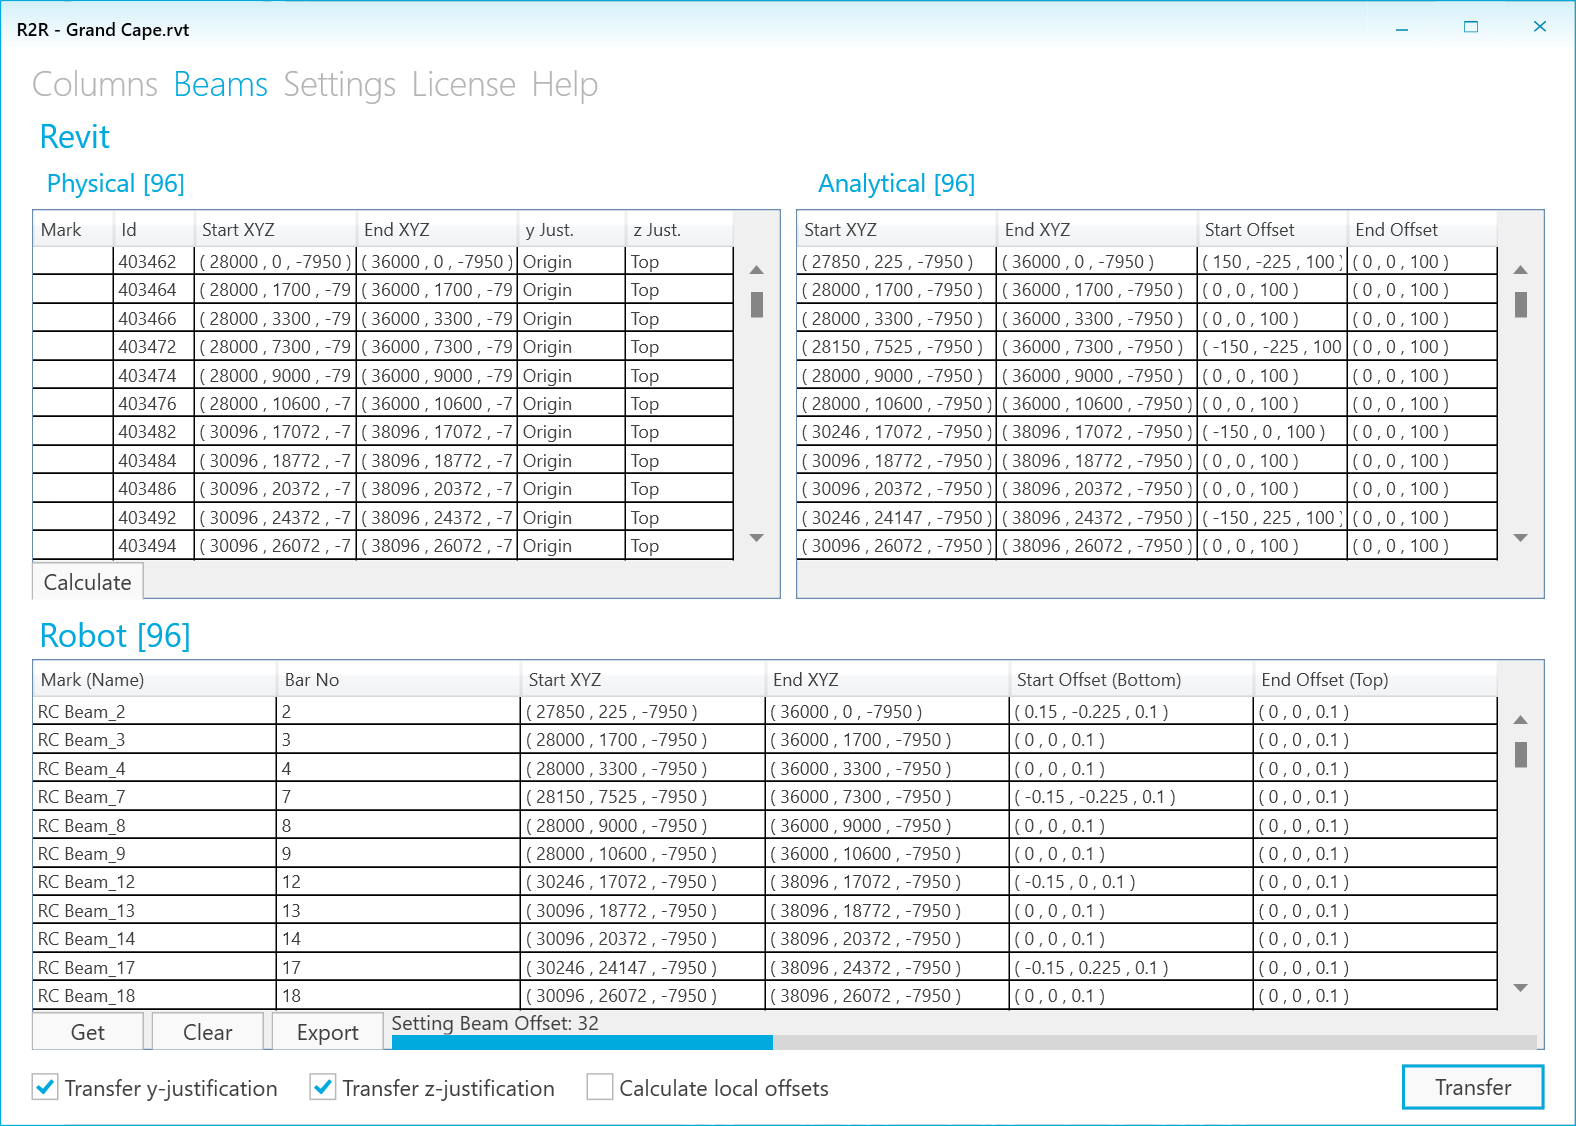The width and height of the screenshot is (1576, 1126).
Task: Click the y Just. column header
Action: [x=572, y=230]
